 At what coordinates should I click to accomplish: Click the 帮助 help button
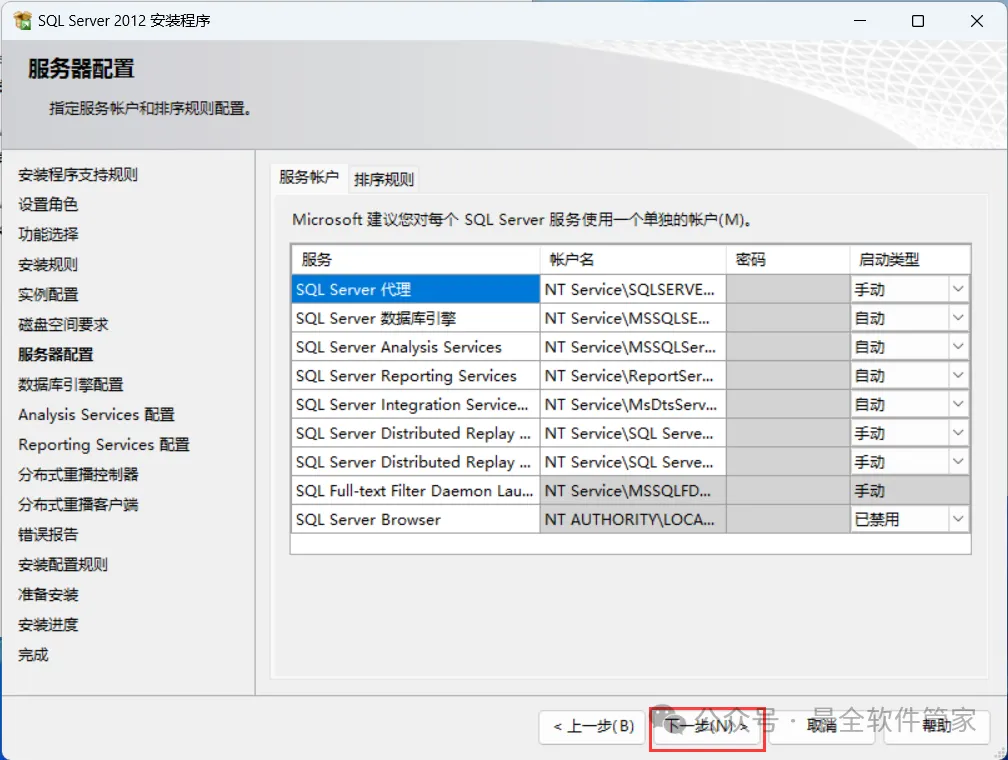[x=937, y=727]
